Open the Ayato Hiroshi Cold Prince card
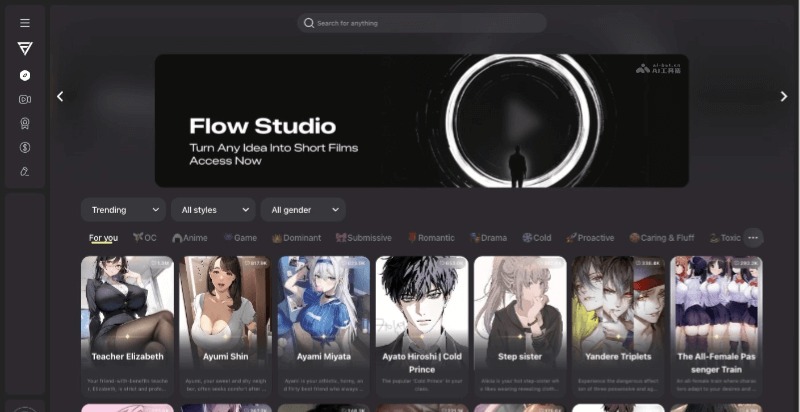The image size is (800, 412). click(422, 326)
